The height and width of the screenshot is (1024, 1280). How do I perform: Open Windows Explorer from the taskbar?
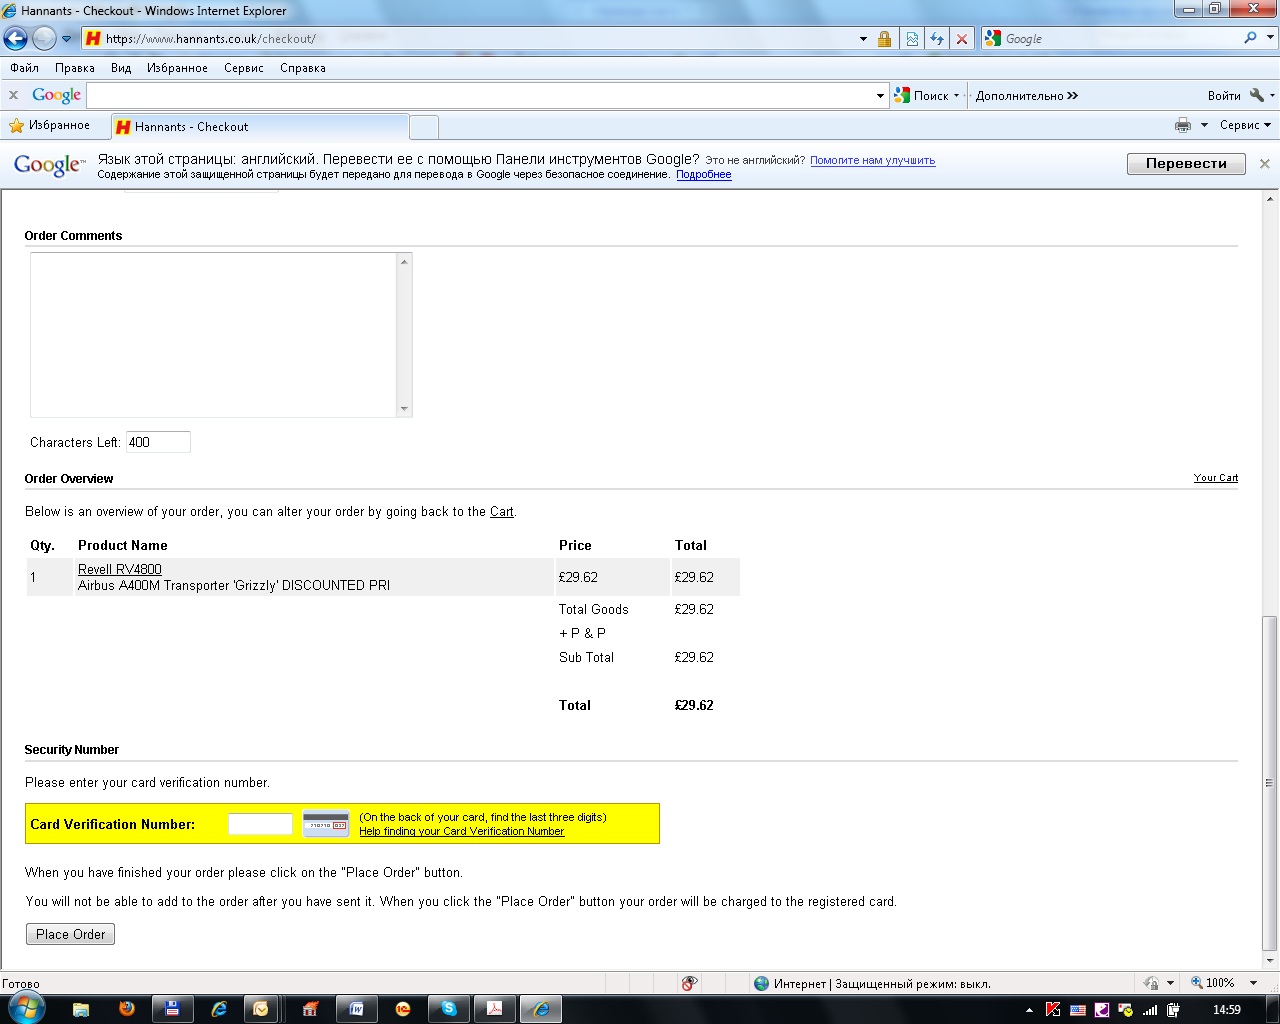(x=81, y=1010)
